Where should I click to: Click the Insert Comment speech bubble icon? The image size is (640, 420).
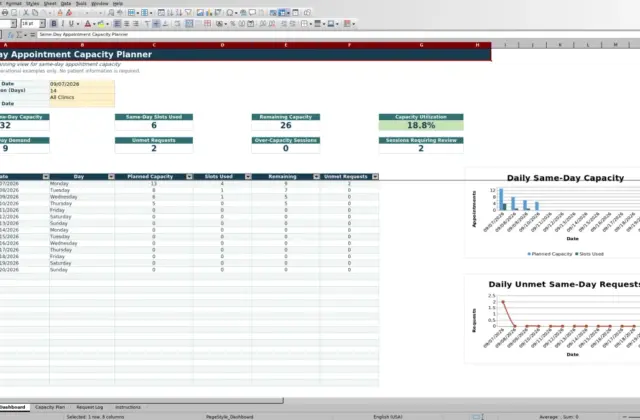[x=252, y=13]
